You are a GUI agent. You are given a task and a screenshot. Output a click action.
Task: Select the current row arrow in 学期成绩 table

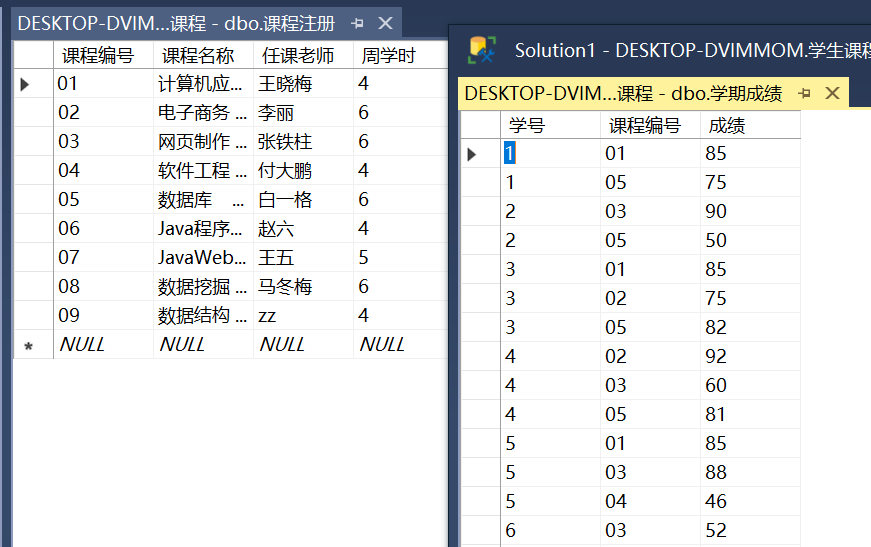click(x=472, y=154)
